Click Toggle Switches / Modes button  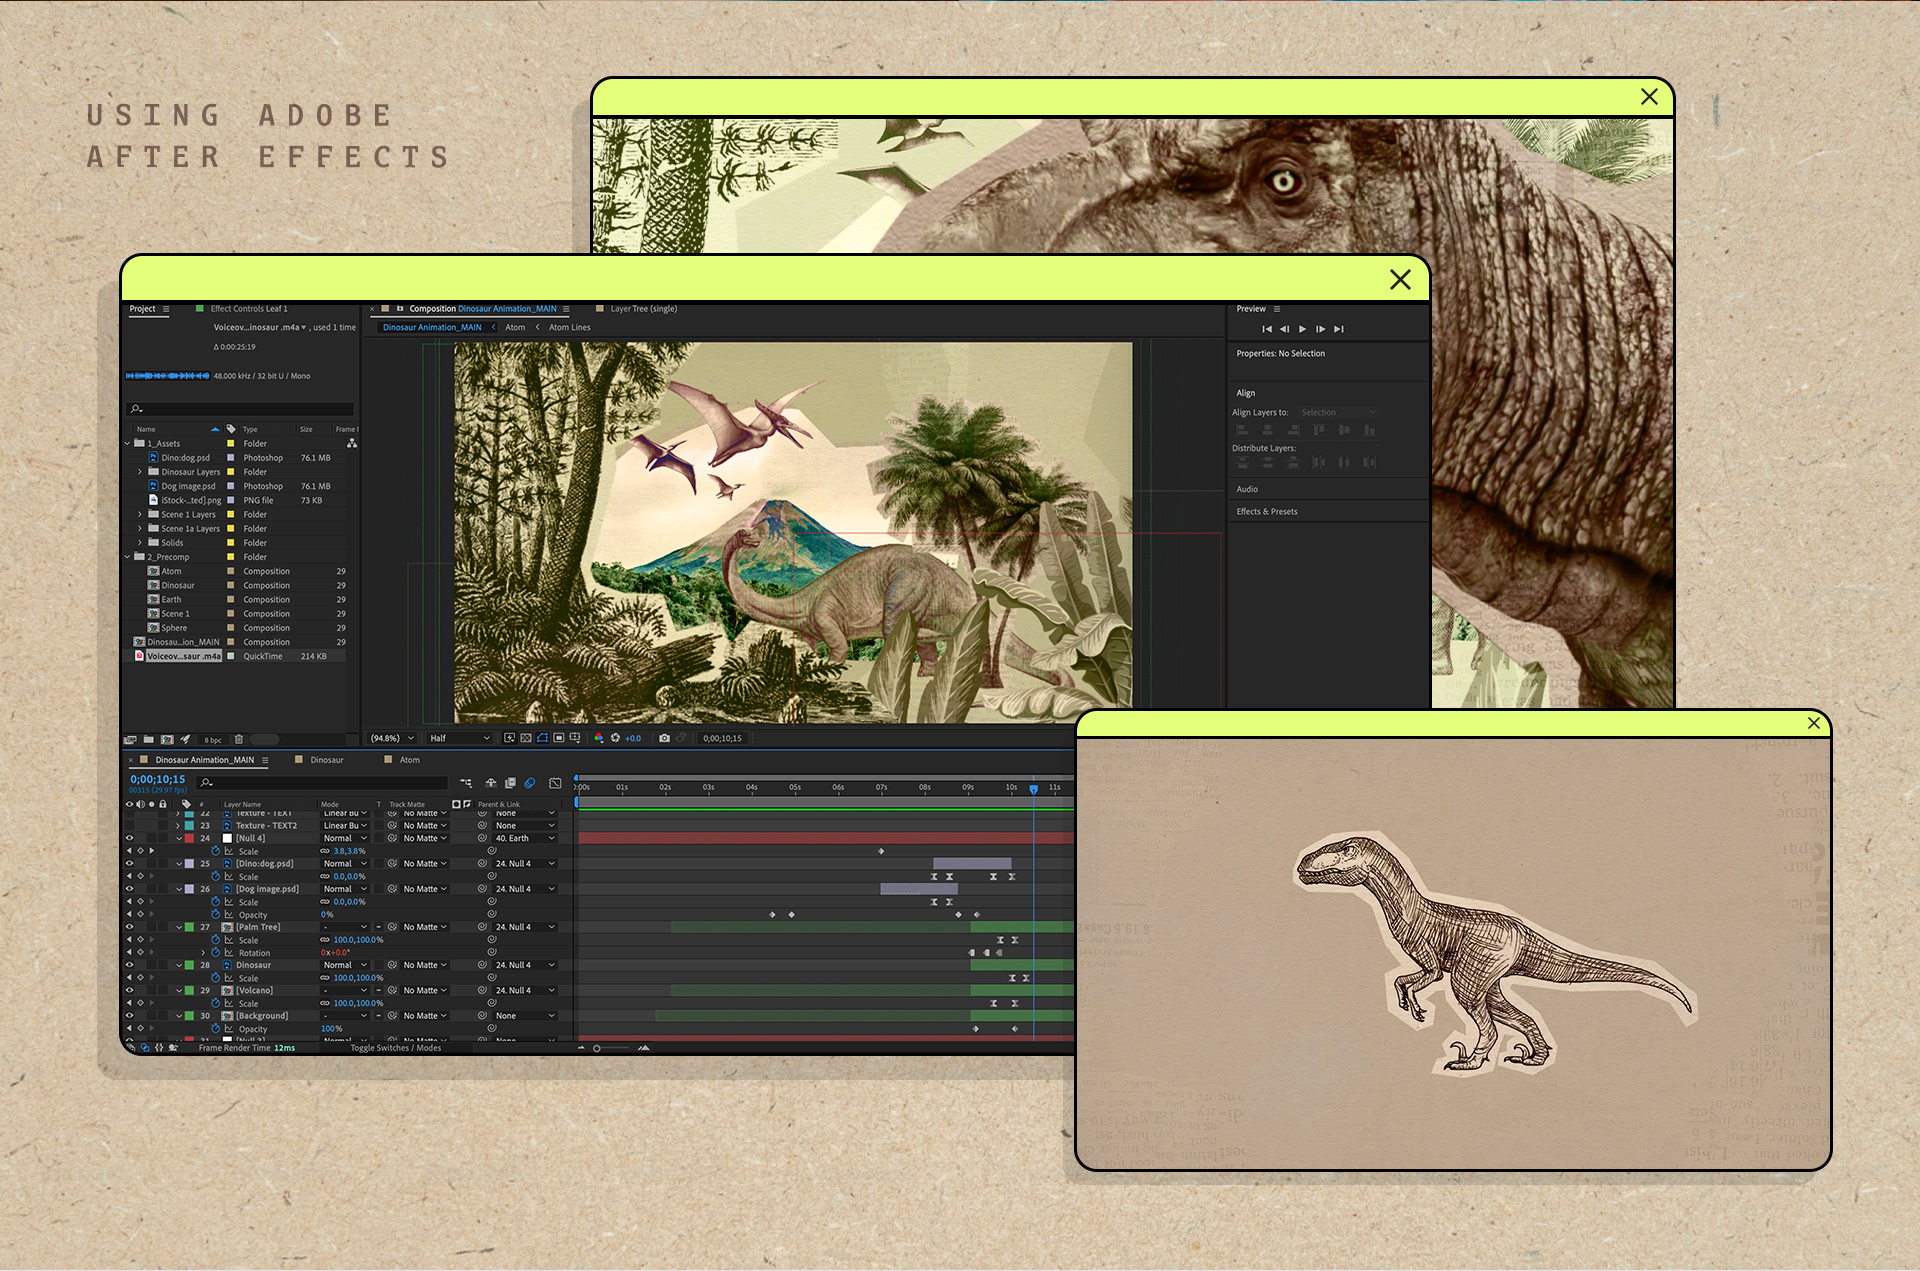[x=395, y=1048]
